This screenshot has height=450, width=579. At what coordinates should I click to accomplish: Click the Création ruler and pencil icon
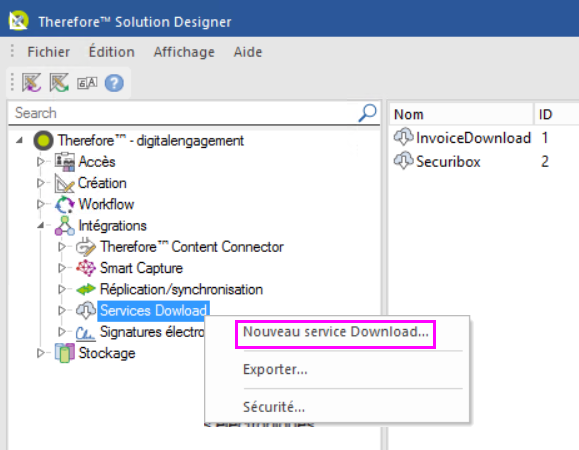pyautogui.click(x=65, y=183)
